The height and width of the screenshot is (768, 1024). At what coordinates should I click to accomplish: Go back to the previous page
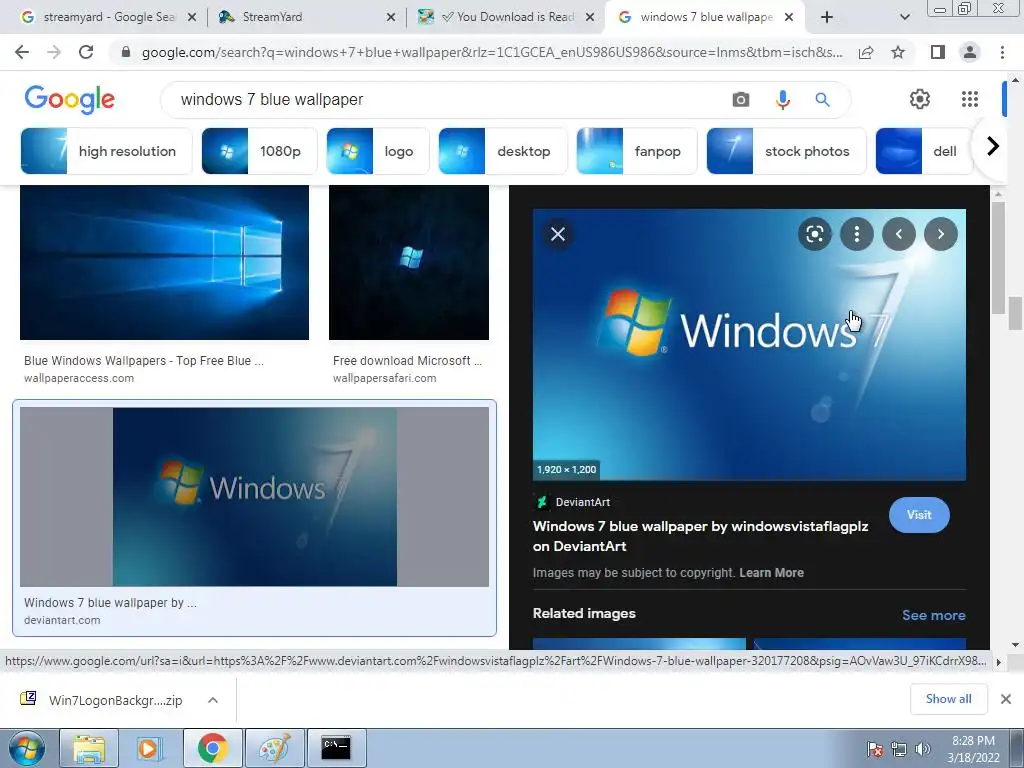pos(22,52)
